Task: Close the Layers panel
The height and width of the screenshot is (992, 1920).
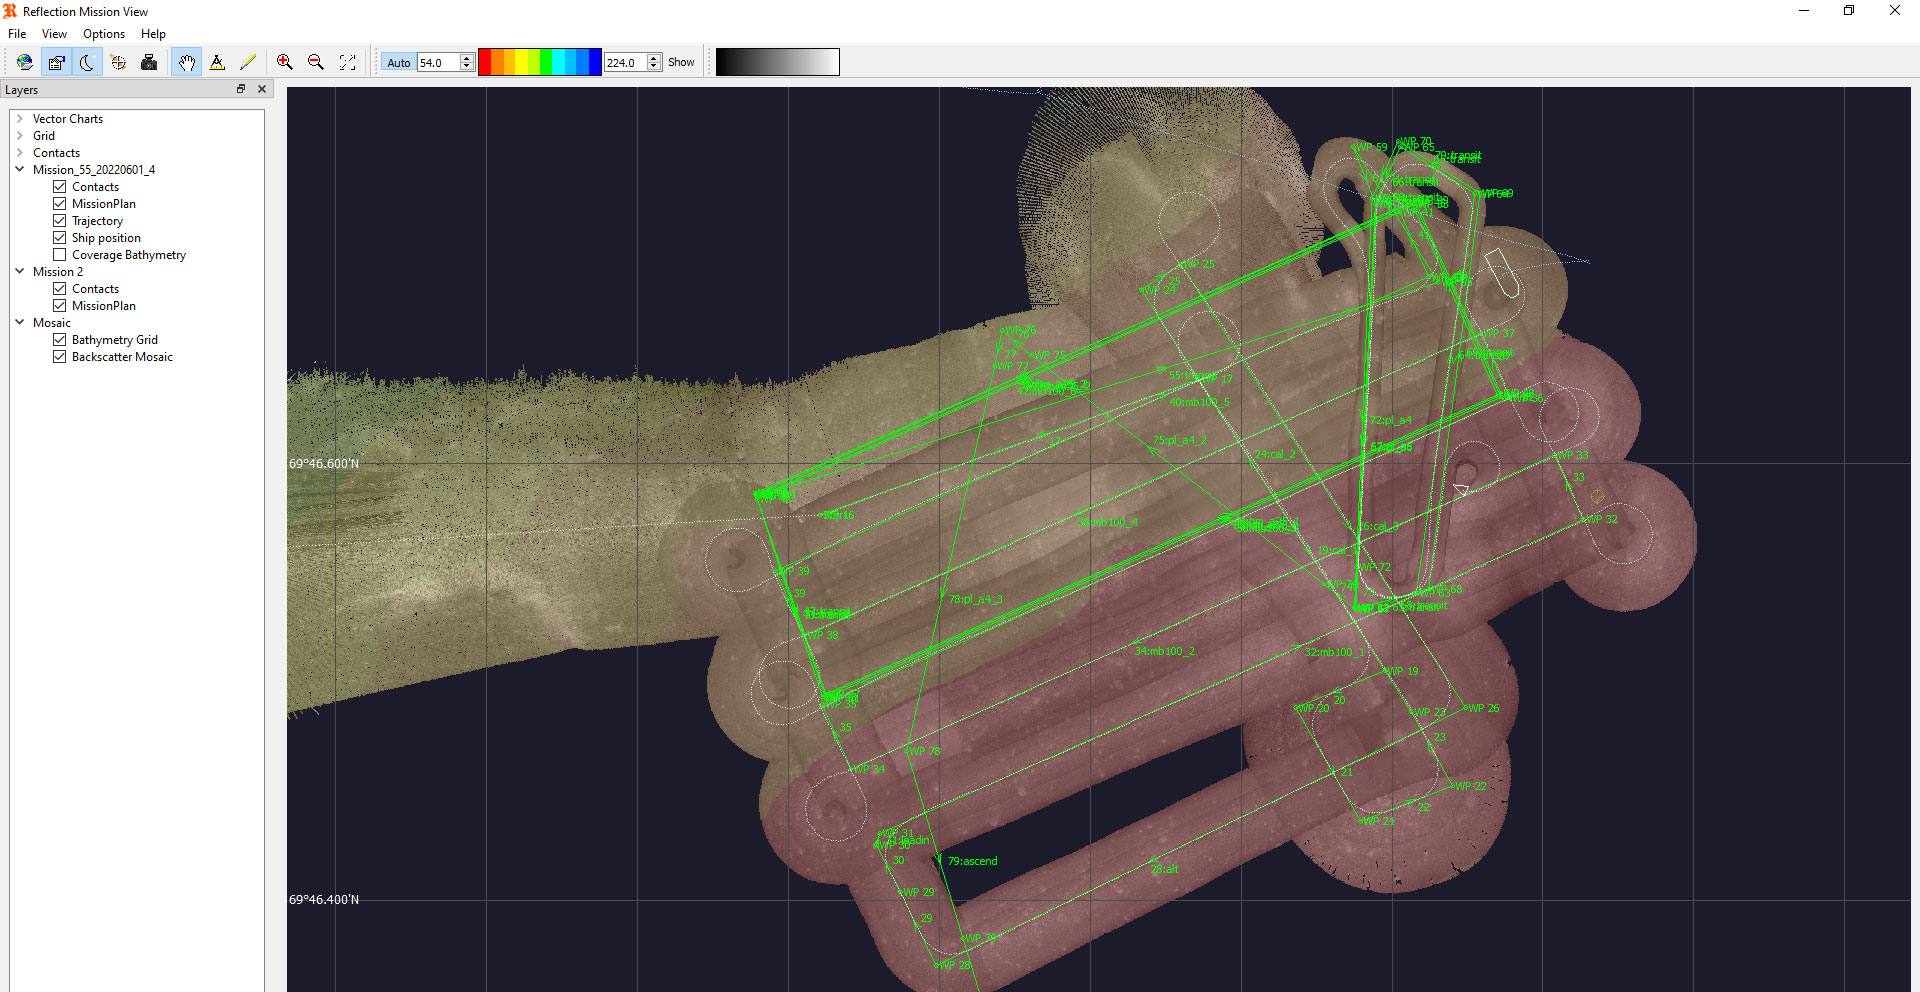Action: tap(262, 89)
